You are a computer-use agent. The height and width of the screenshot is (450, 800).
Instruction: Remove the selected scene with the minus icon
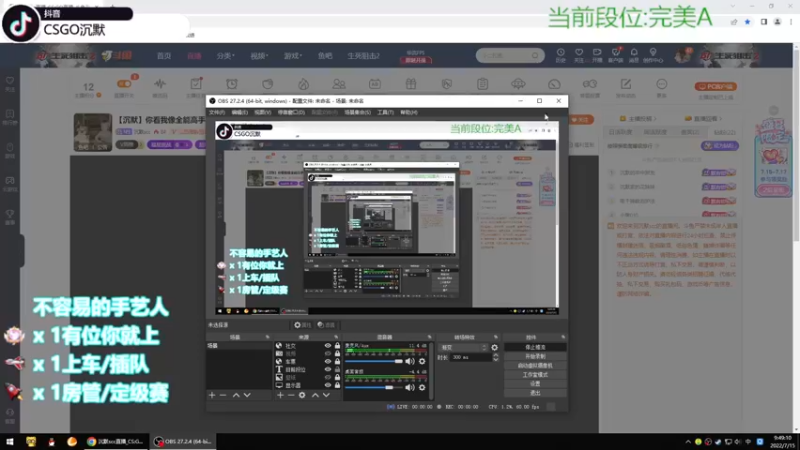223,395
